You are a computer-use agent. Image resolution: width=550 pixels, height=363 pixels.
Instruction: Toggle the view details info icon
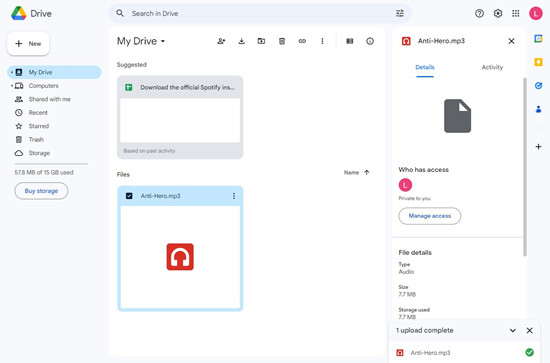pos(370,41)
